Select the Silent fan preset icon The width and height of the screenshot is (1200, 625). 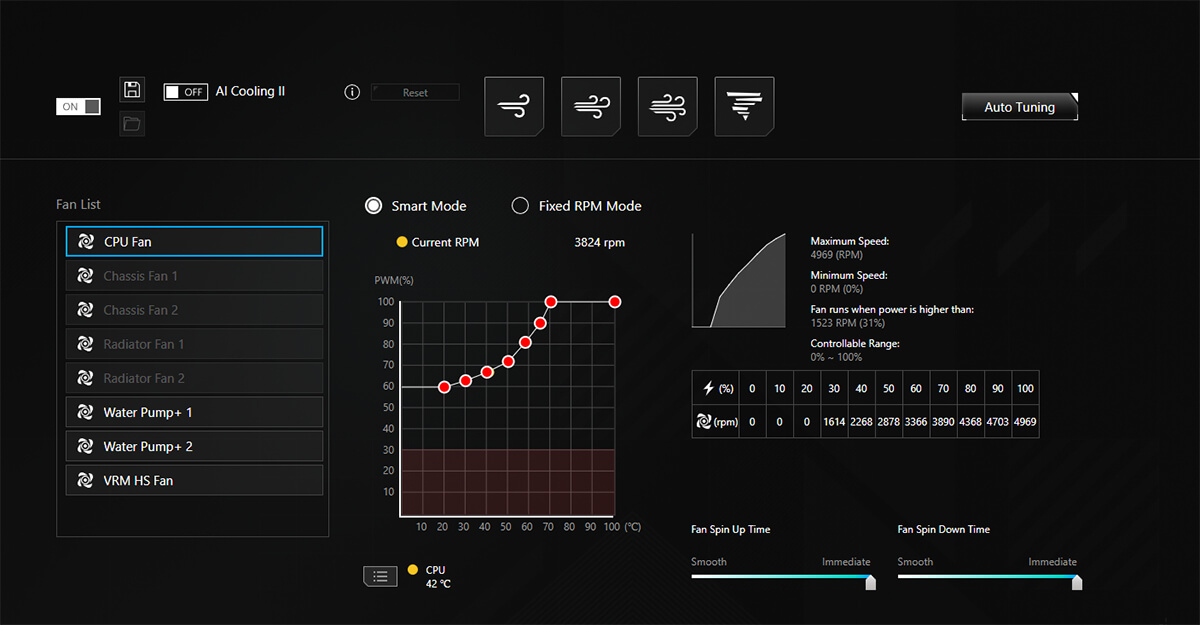[x=514, y=106]
